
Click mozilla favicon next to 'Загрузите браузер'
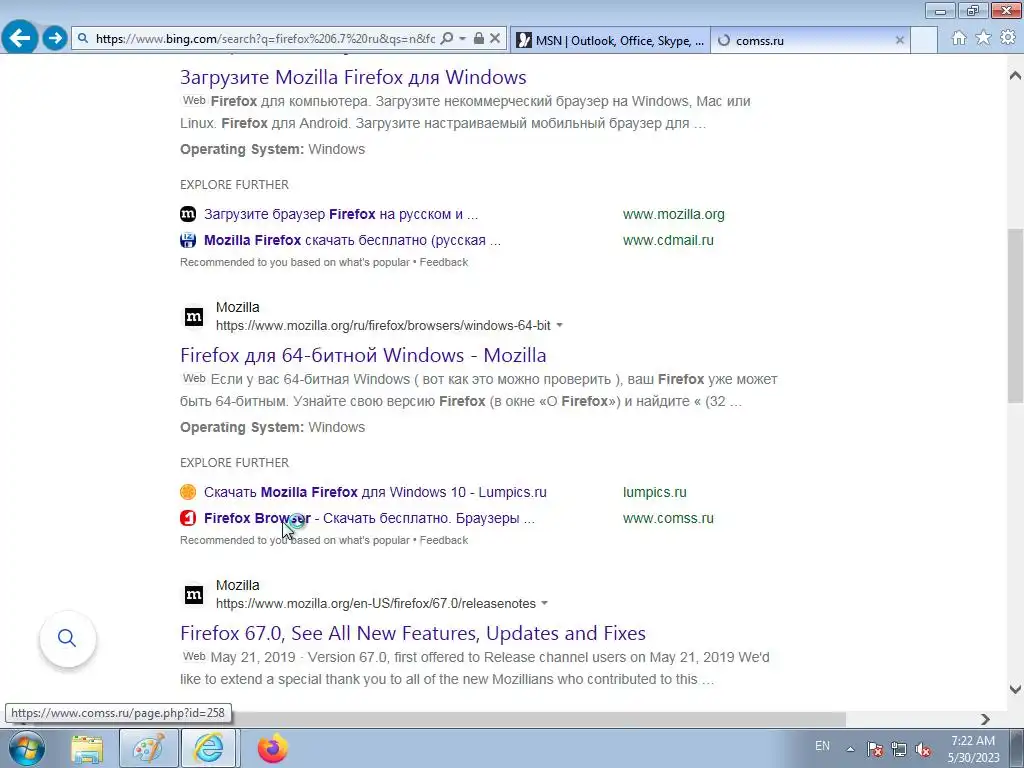(x=188, y=214)
